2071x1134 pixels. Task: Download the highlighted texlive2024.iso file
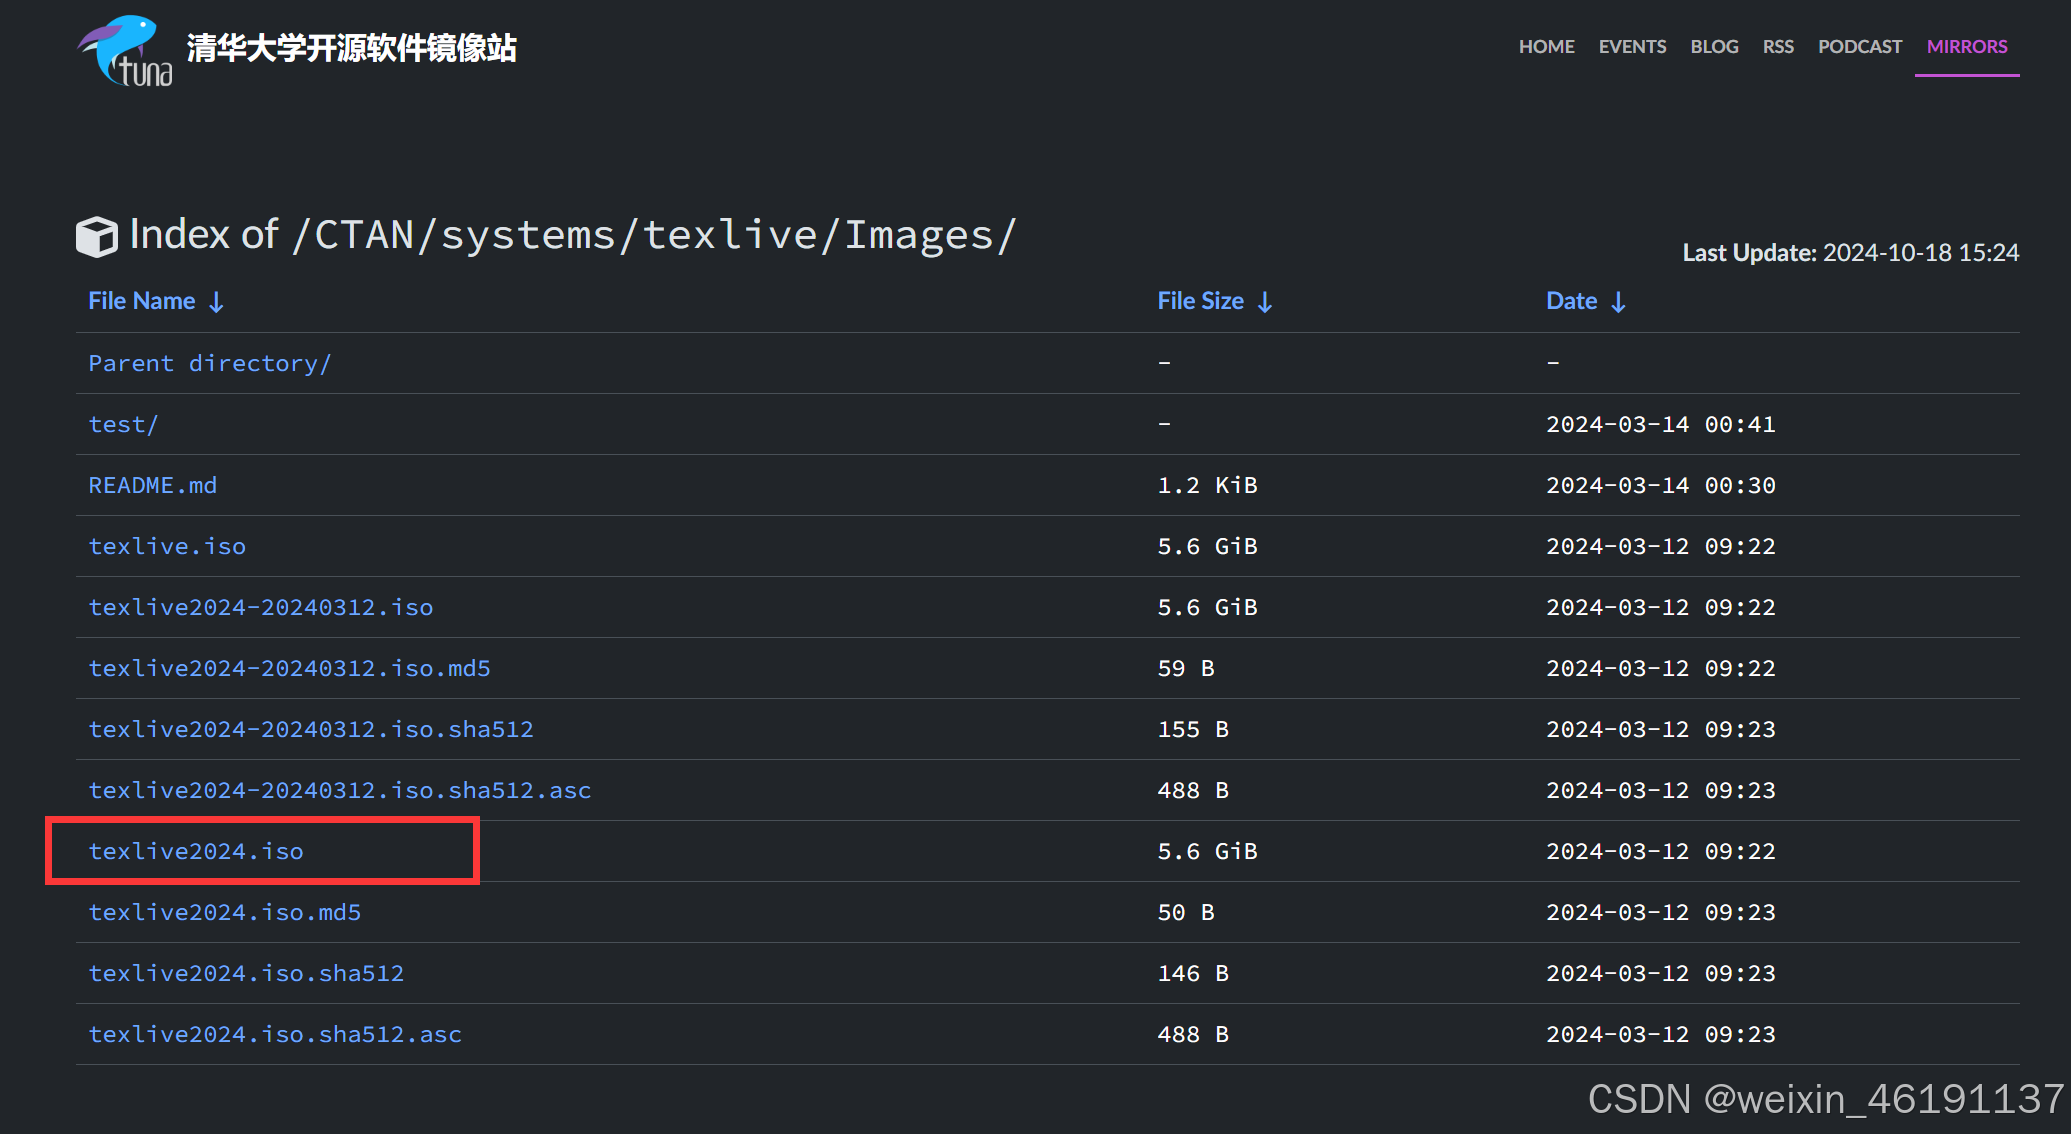(196, 851)
